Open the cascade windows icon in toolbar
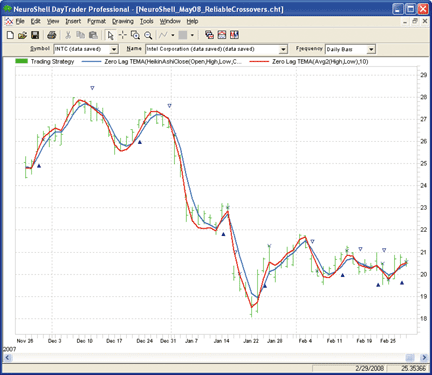Screen dimensions: 432x375 (209, 35)
